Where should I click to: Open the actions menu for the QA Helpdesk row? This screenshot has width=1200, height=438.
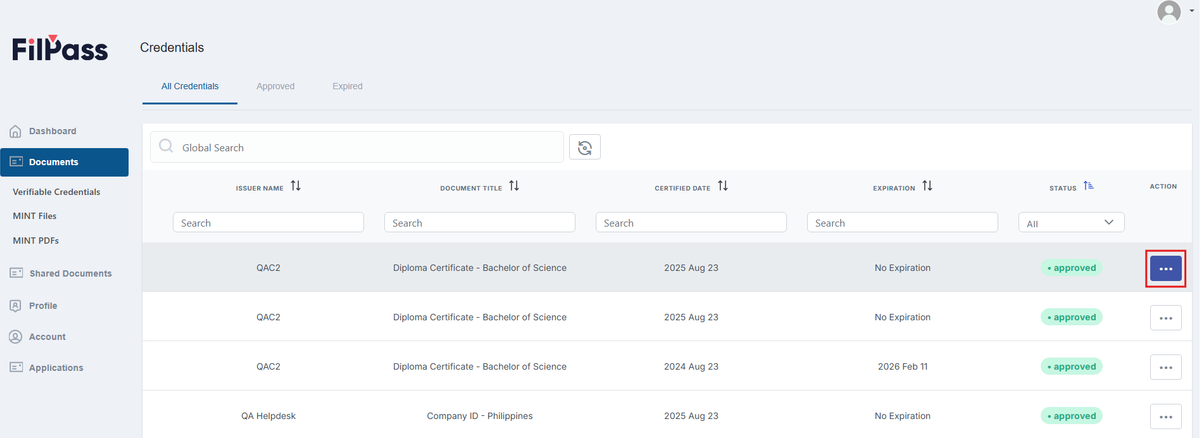(x=1166, y=416)
